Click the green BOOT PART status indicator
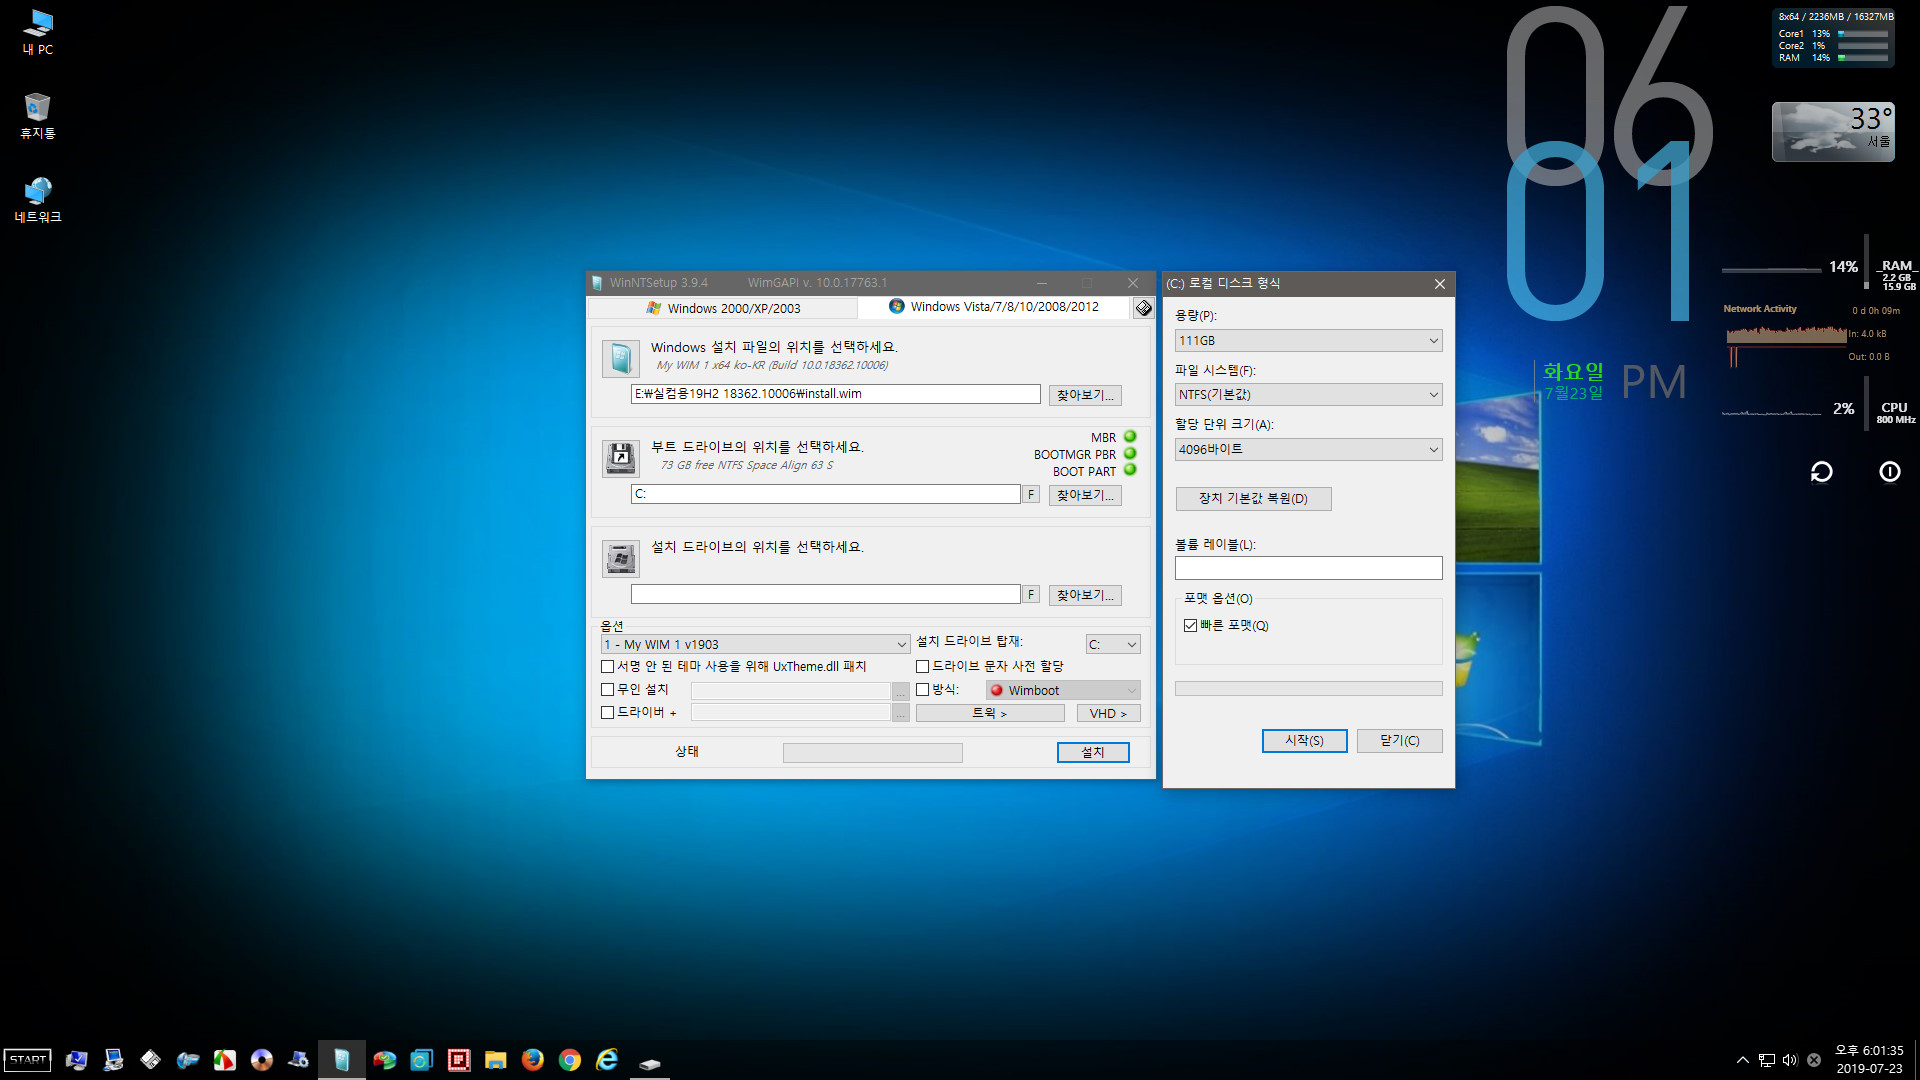This screenshot has width=1920, height=1080. 1130,470
